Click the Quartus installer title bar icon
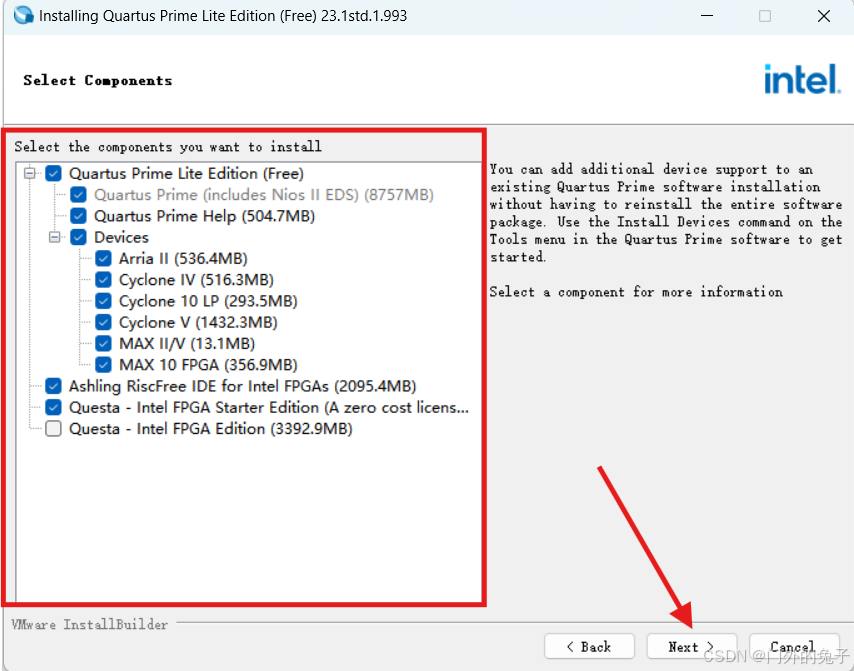This screenshot has height=671, width=854. [x=24, y=15]
